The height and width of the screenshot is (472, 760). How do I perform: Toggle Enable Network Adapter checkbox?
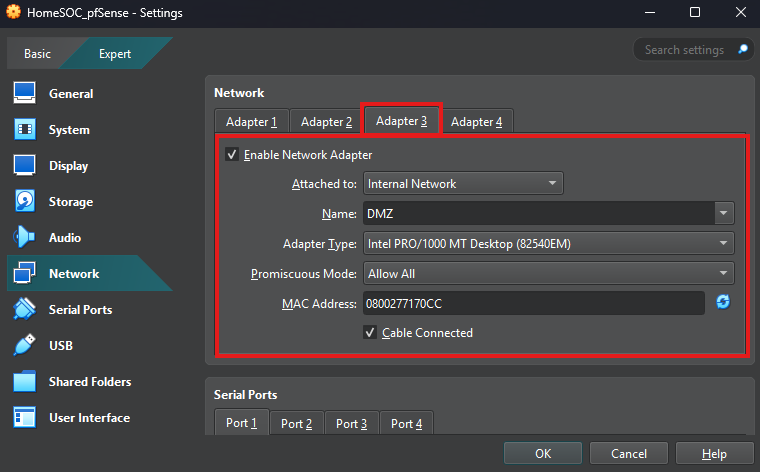click(x=232, y=155)
